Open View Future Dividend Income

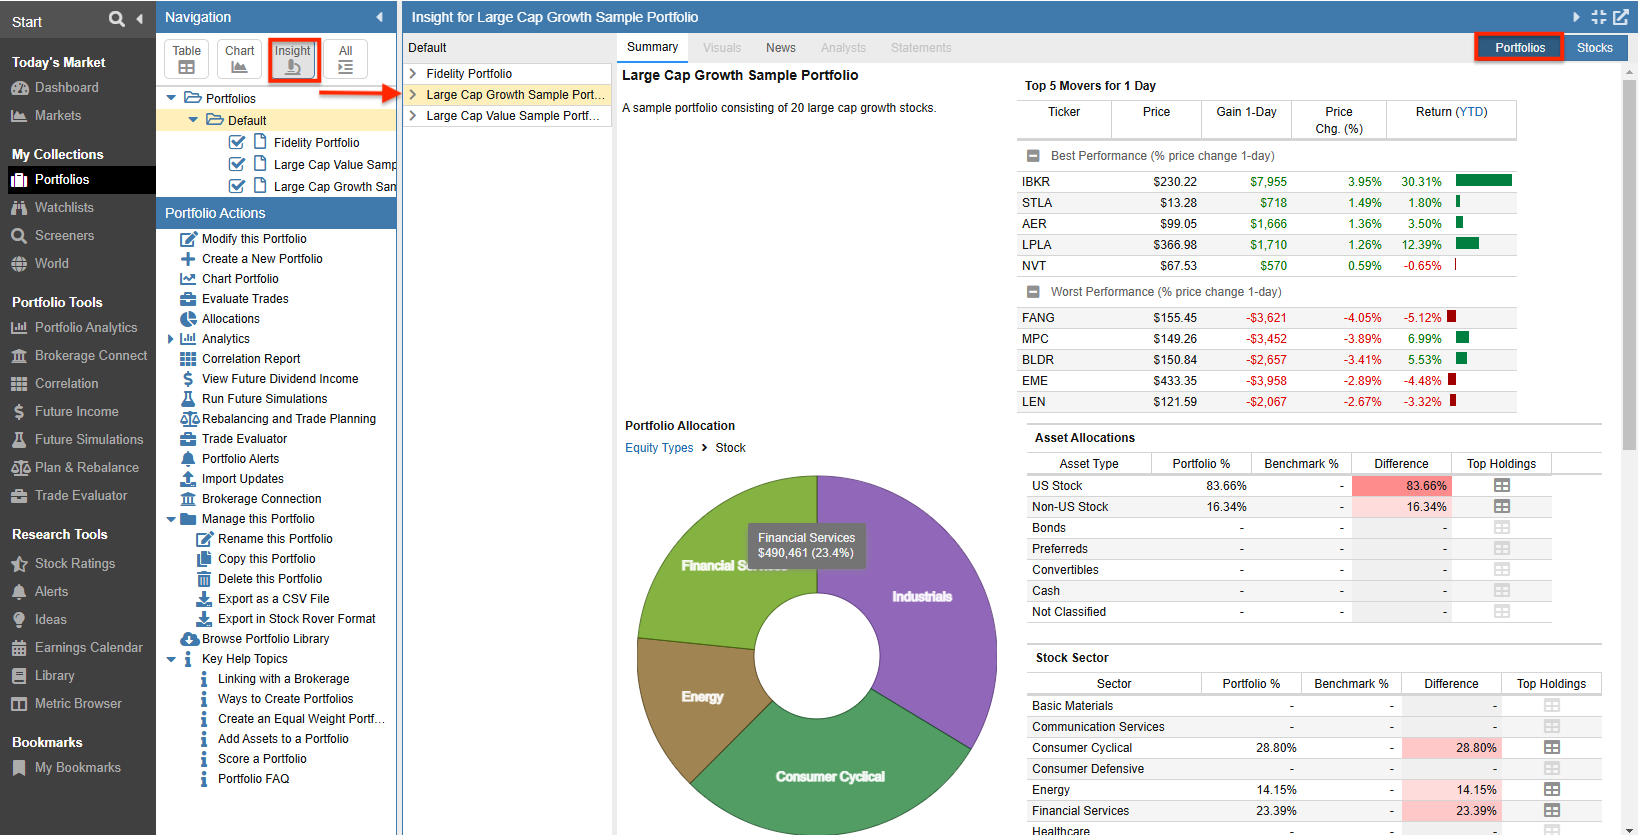pos(280,379)
